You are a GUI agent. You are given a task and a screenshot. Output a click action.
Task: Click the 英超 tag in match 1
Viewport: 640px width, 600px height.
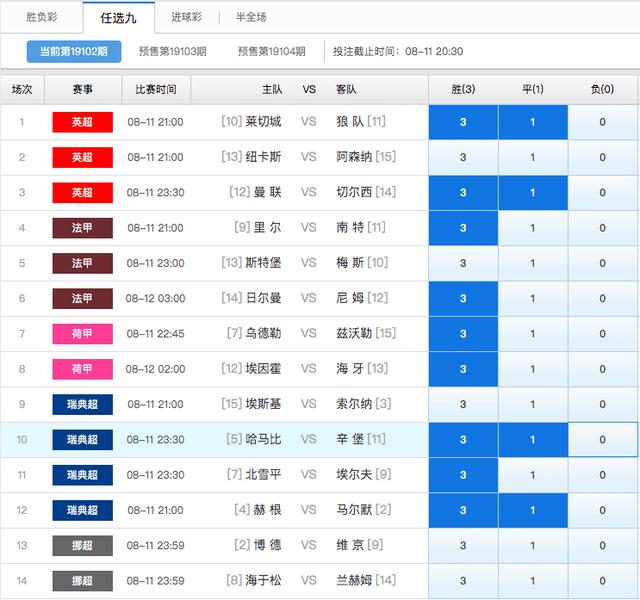click(x=82, y=122)
